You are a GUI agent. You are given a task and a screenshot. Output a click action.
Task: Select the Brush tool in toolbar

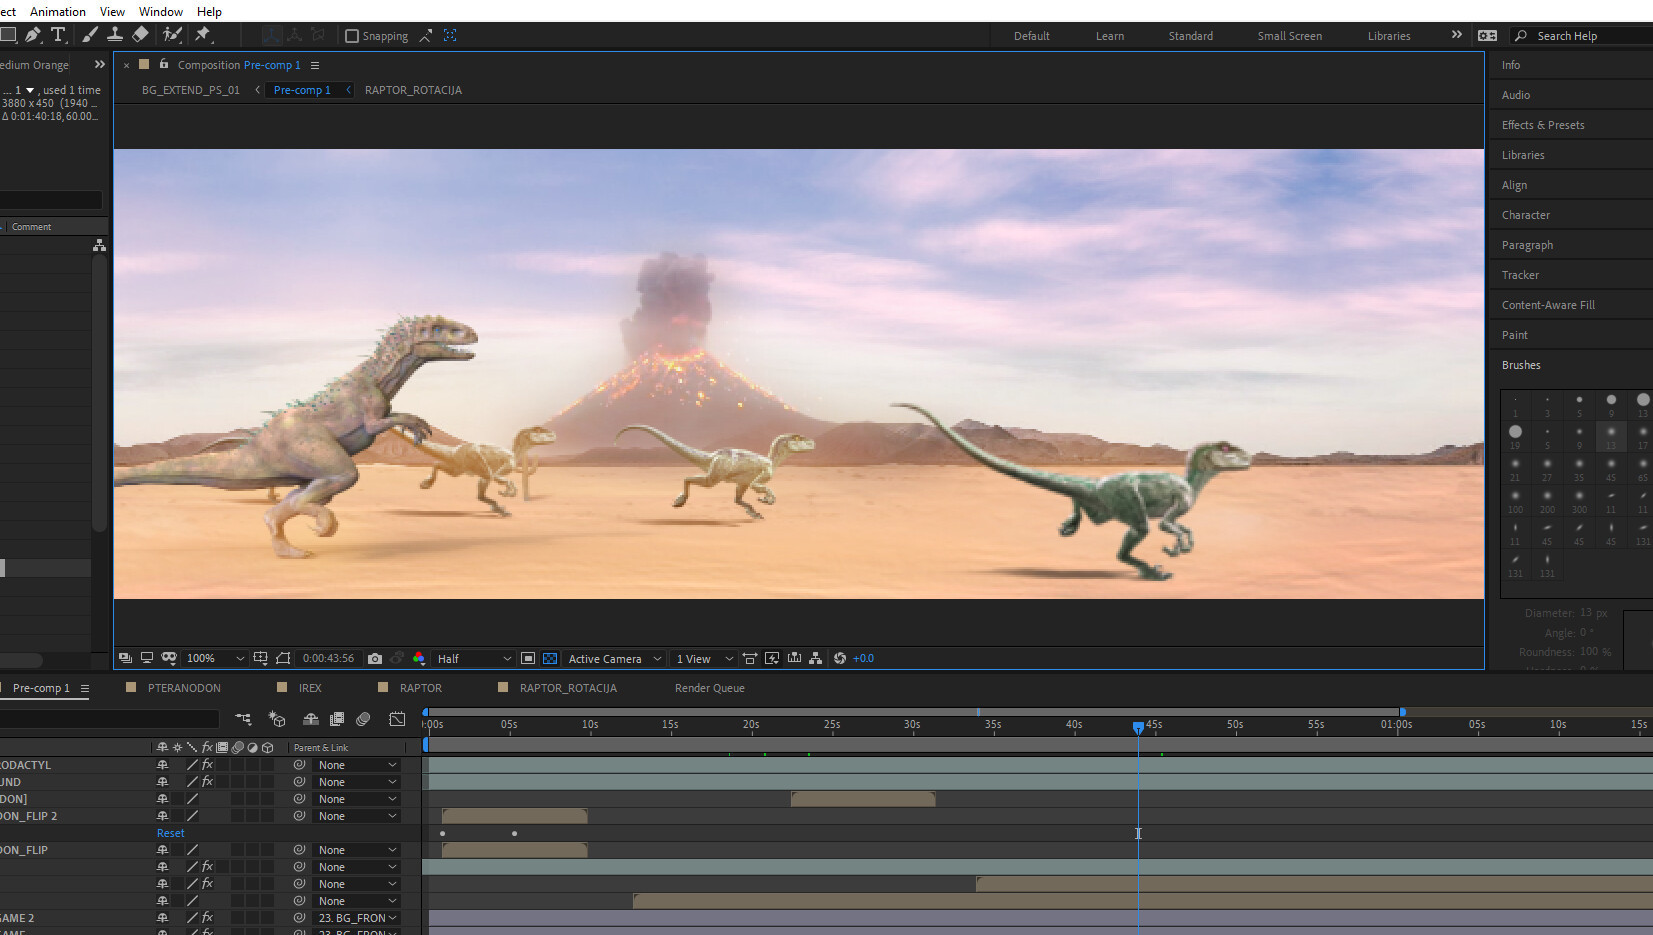[90, 35]
